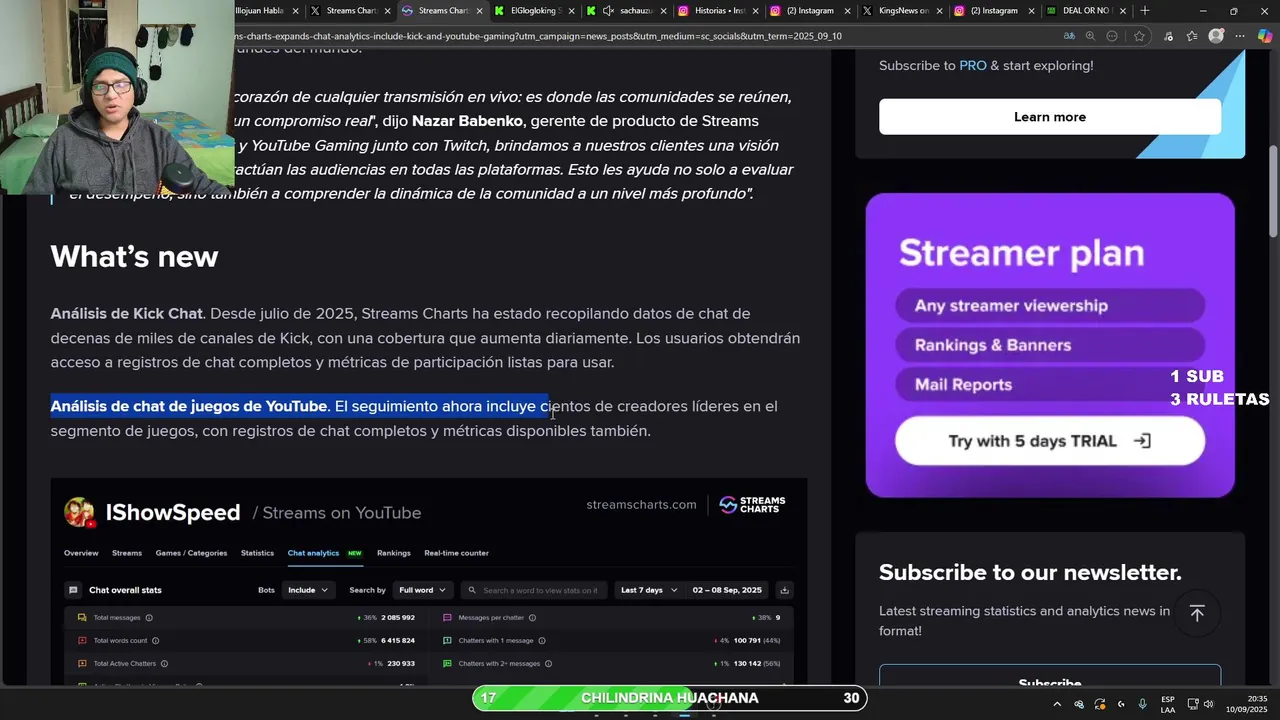1280x720 pixels.
Task: Click the What's new heading
Action: (134, 257)
